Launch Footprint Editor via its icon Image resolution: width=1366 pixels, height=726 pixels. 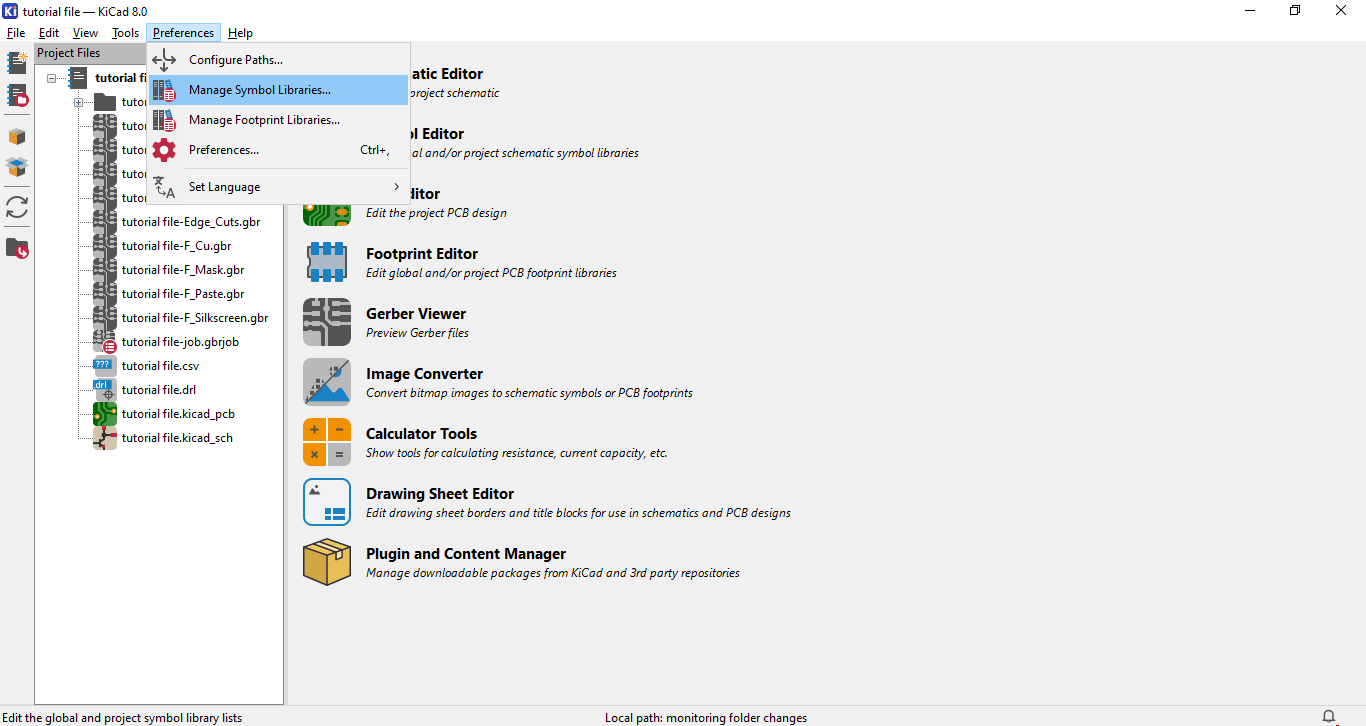click(x=327, y=262)
